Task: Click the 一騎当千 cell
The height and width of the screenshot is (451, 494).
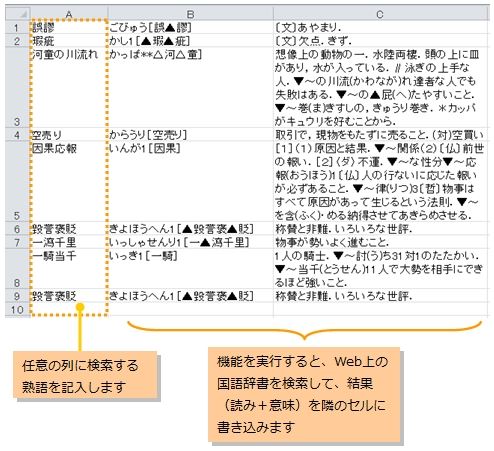Action: [69, 269]
